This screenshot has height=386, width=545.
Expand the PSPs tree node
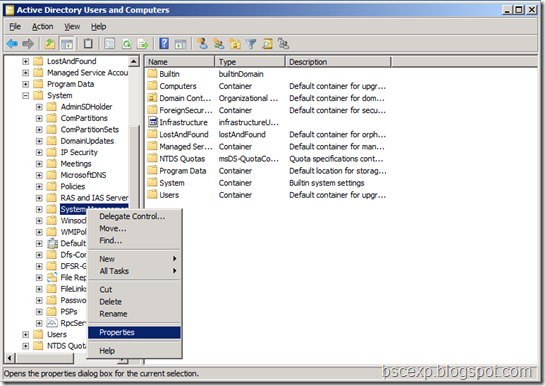(39, 311)
